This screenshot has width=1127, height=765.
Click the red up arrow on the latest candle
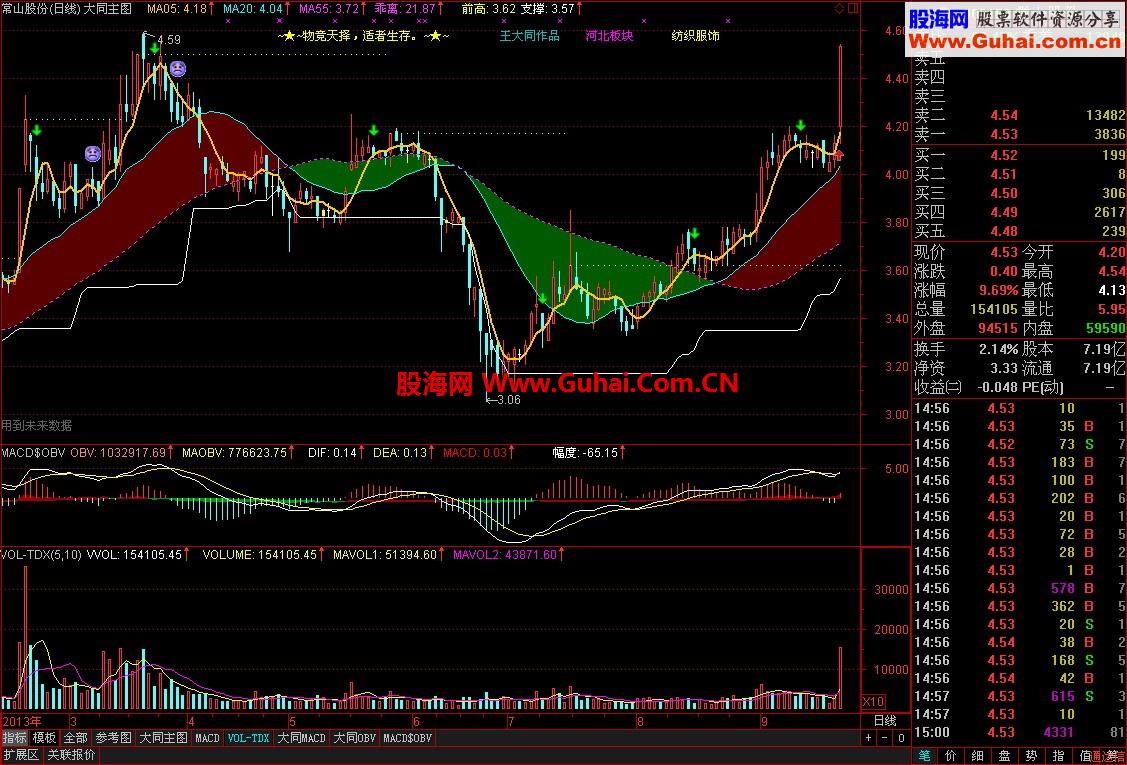[838, 155]
